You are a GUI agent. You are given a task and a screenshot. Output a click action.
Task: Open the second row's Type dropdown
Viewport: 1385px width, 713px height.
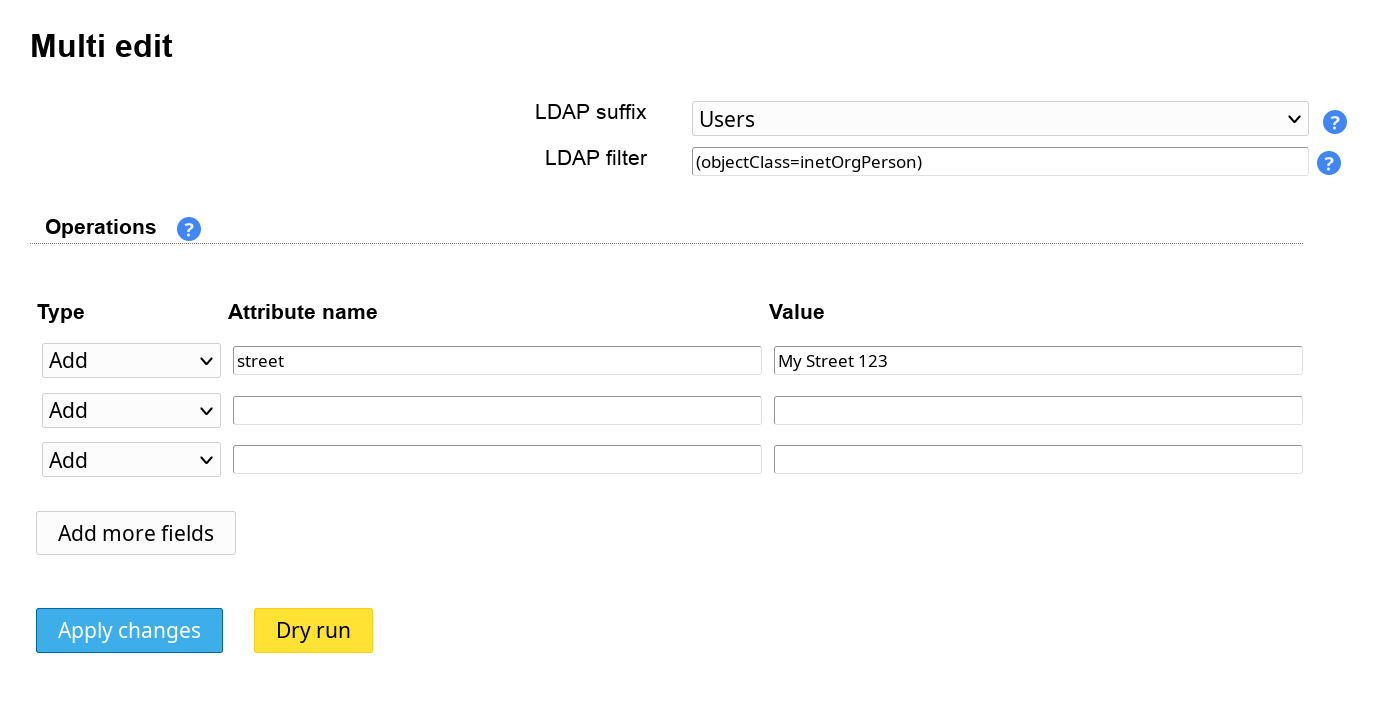pos(131,411)
